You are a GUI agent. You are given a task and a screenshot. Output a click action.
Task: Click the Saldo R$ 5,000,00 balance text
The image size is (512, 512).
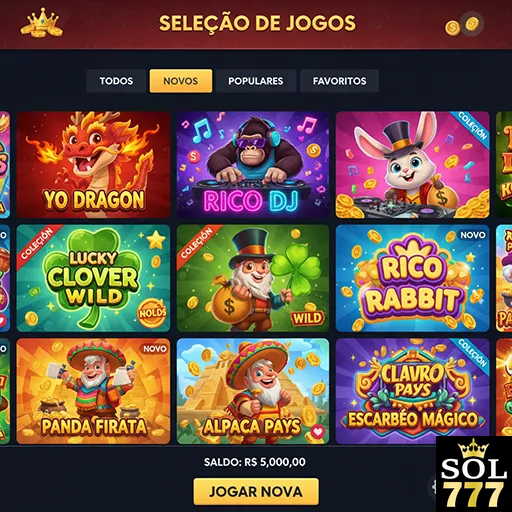tap(255, 462)
